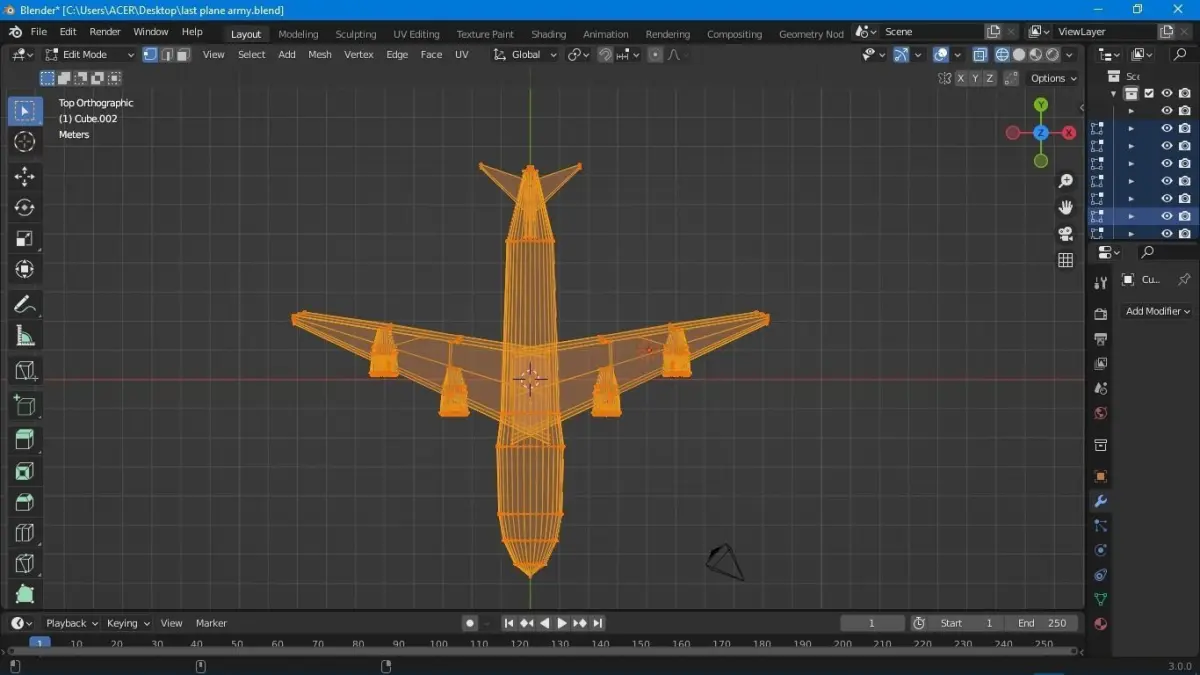The height and width of the screenshot is (675, 1200).
Task: Open the Add Modifier dropdown
Action: click(1157, 311)
